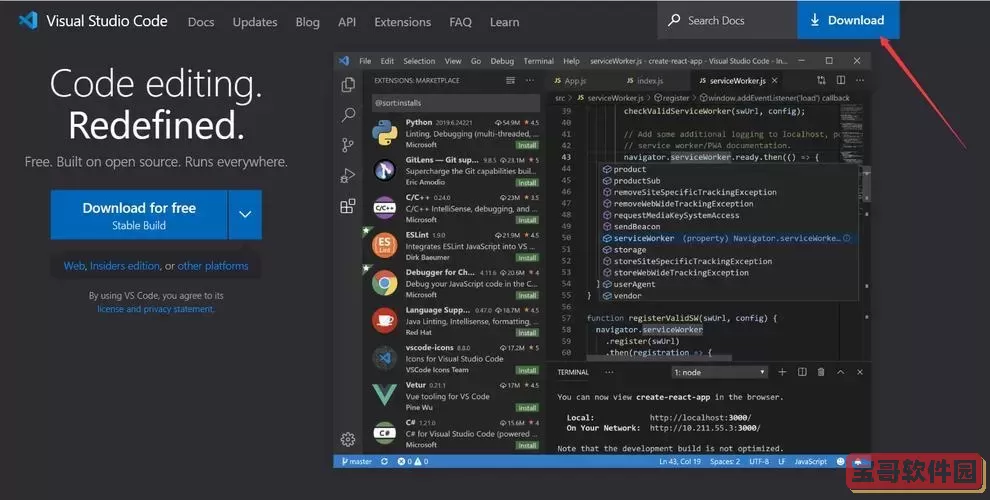Open the Source Control view icon
Viewport: 990px width, 500px height.
(x=348, y=145)
